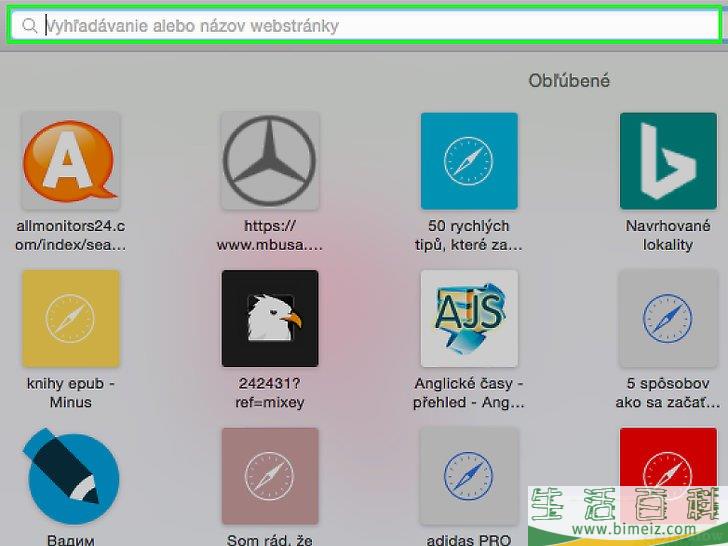Open the Mercedes mbusa favorite icon
This screenshot has height=546, width=728.
[x=270, y=161]
